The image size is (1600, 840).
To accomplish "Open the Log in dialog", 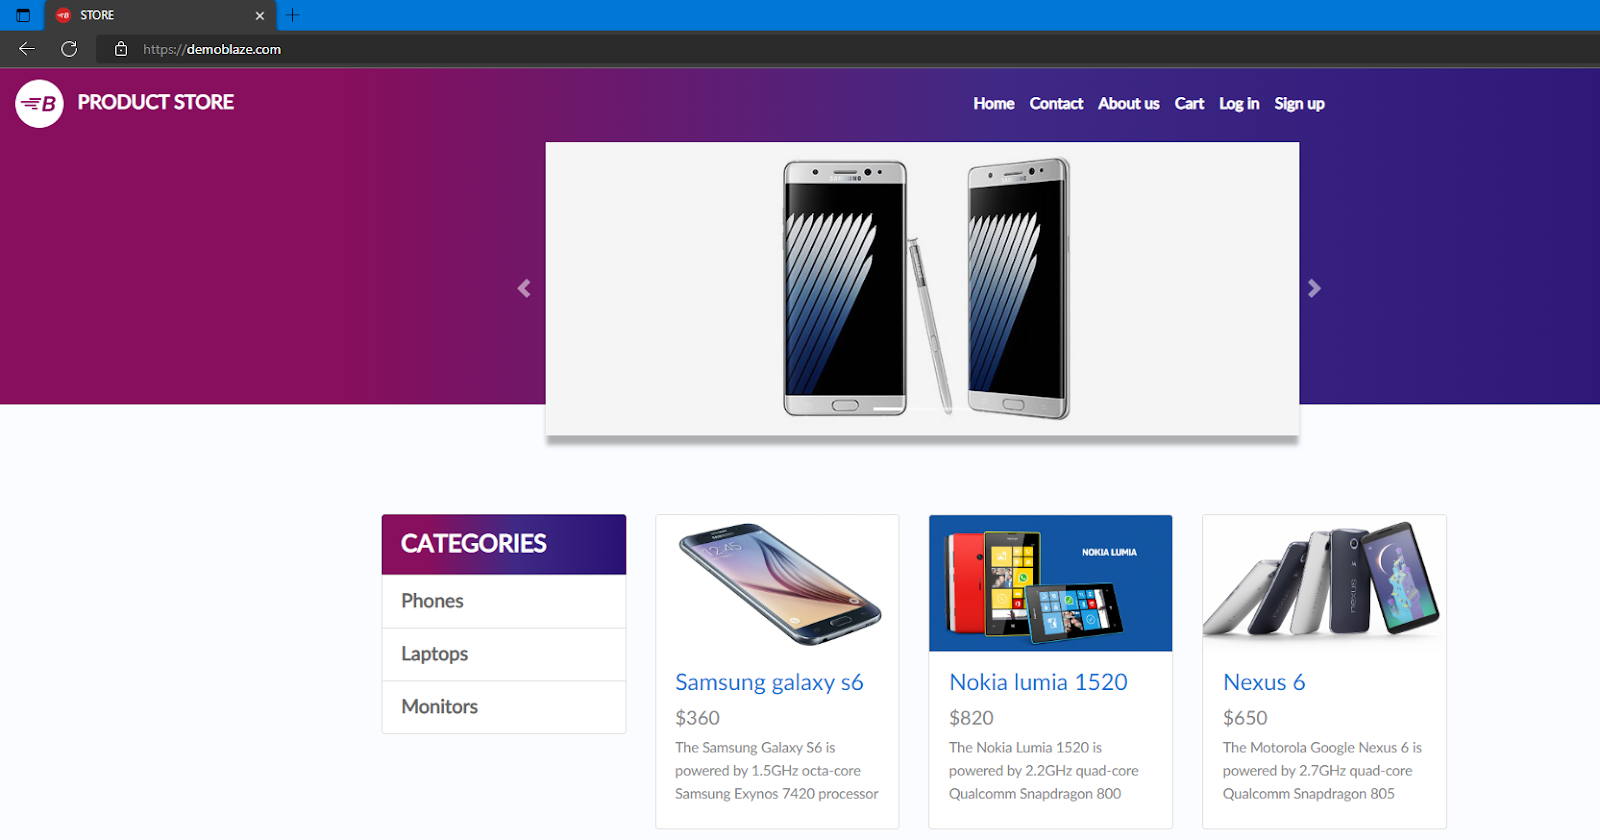I will 1239,104.
